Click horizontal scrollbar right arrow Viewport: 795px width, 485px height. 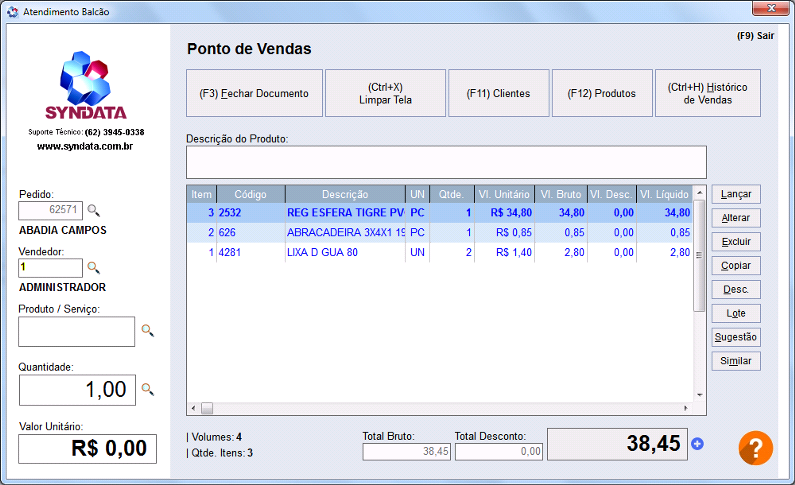686,408
